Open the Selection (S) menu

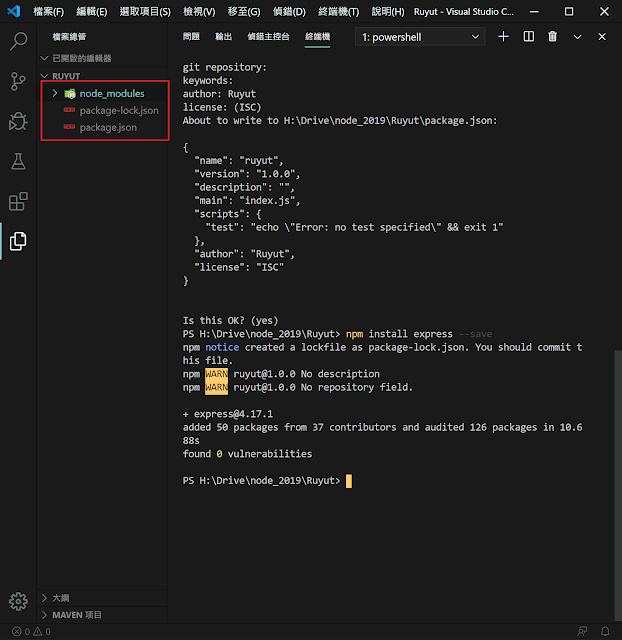(x=145, y=11)
